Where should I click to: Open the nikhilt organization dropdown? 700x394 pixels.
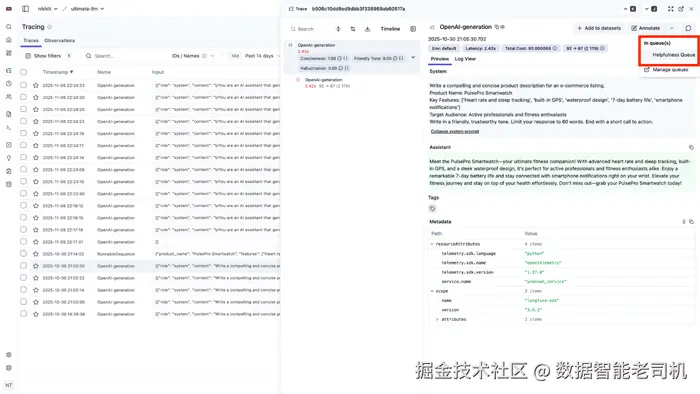[x=47, y=8]
